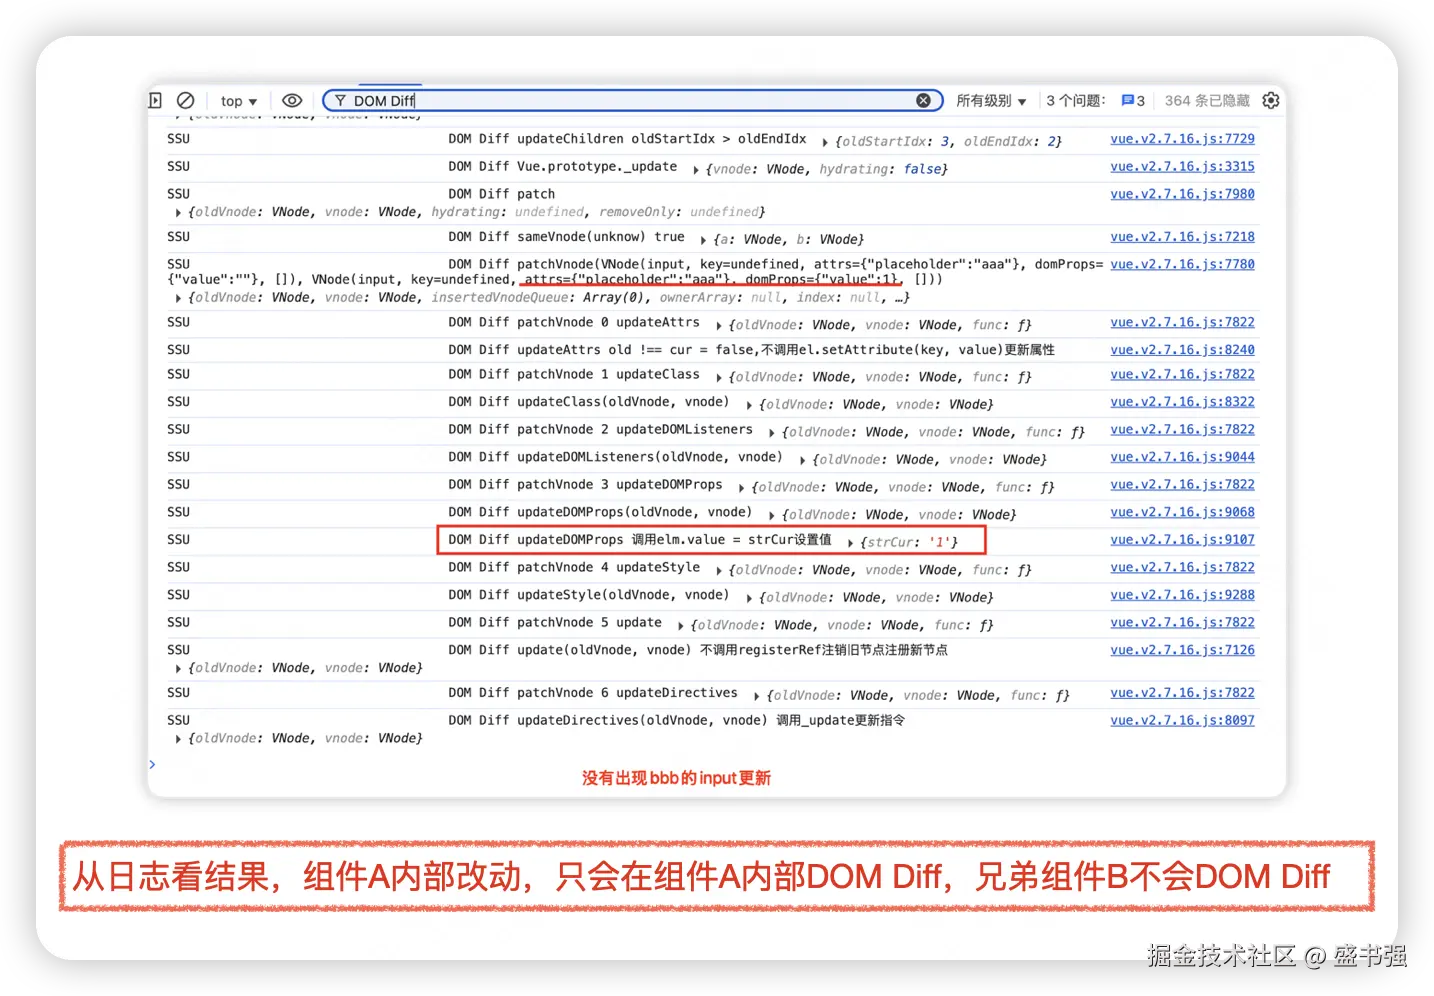Expand the updateDOMProps(oldVnode, vnode) object
Viewport: 1434px width, 996px height.
771,515
